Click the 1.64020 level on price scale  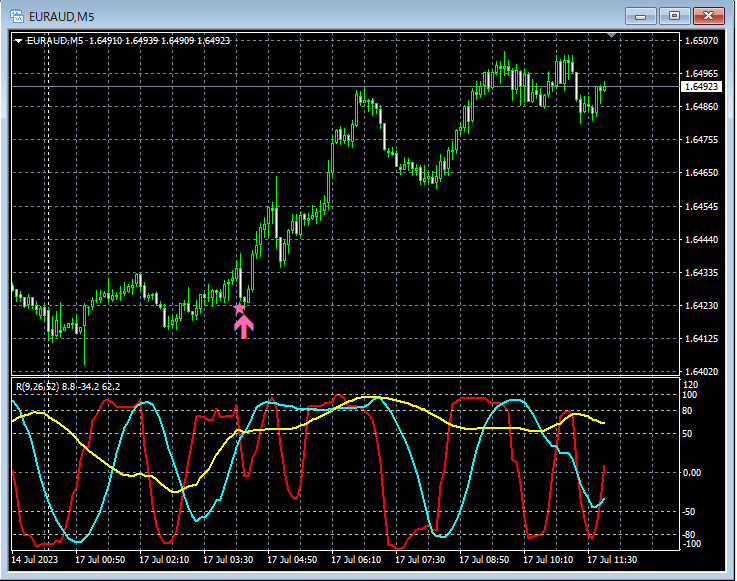tap(701, 371)
